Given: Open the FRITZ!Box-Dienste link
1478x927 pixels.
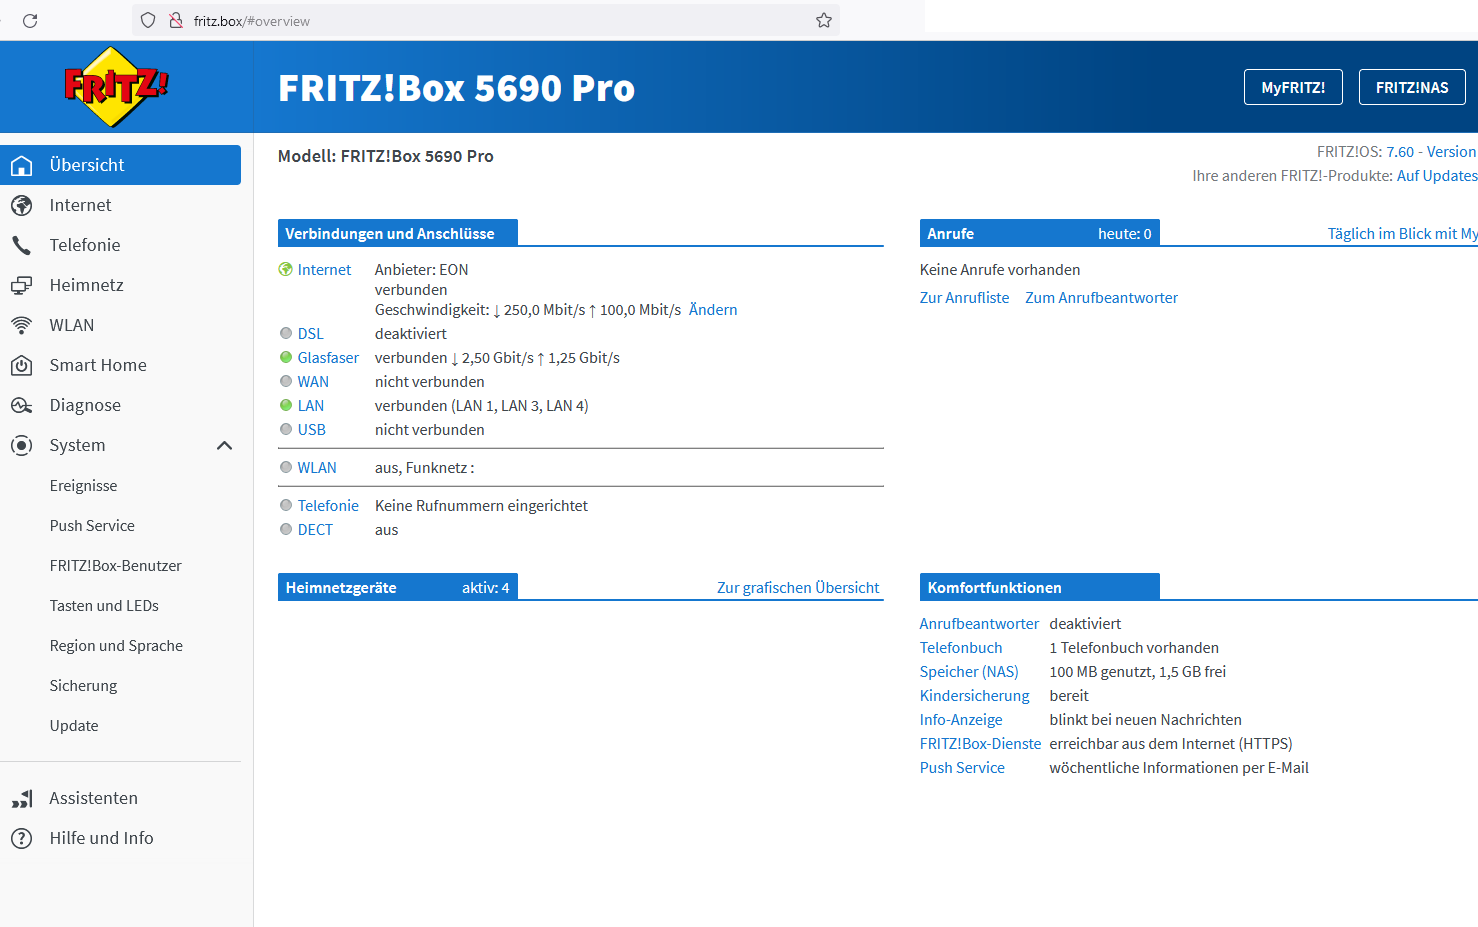Looking at the screenshot, I should coord(981,744).
